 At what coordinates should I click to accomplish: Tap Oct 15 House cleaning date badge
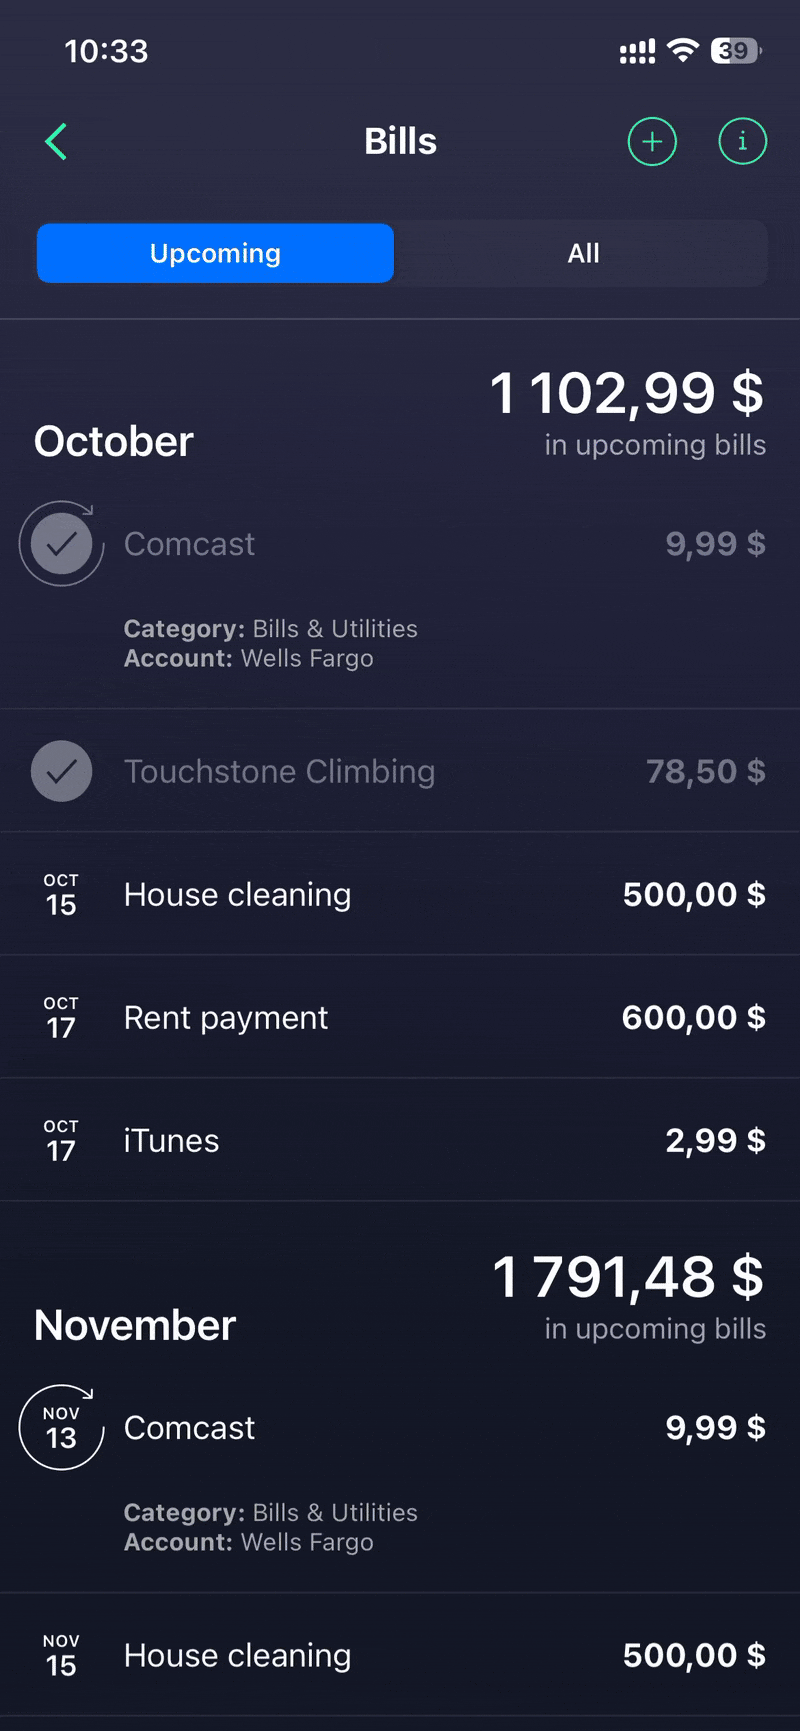(x=61, y=895)
